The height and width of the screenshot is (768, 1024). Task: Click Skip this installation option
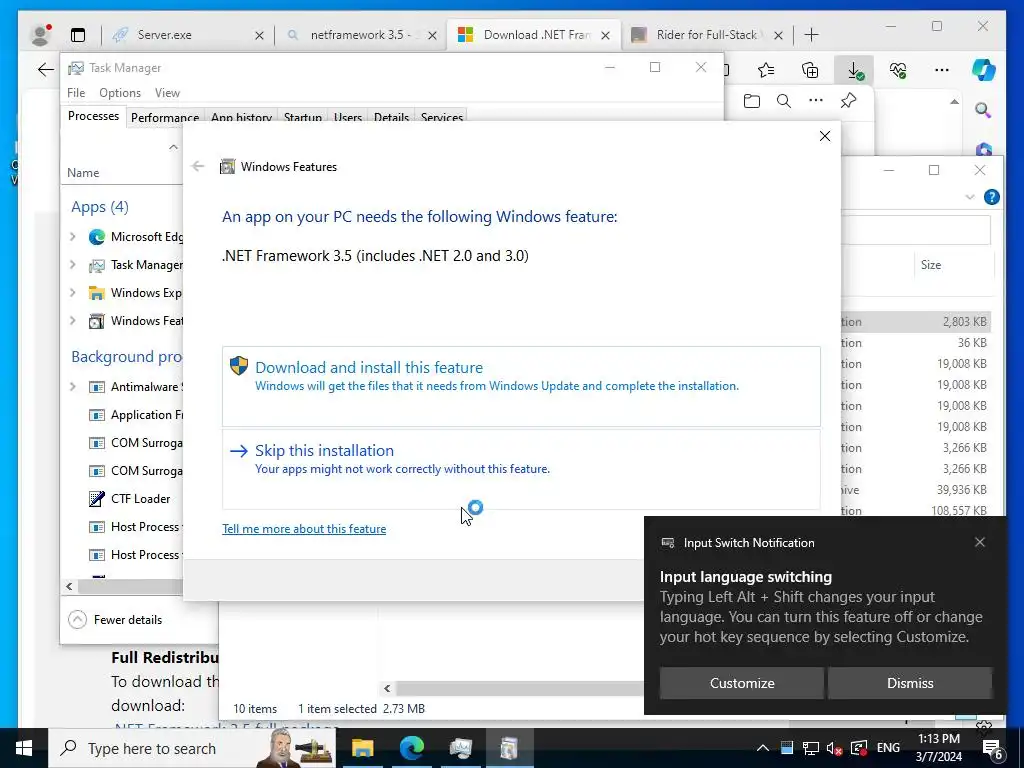pos(521,469)
